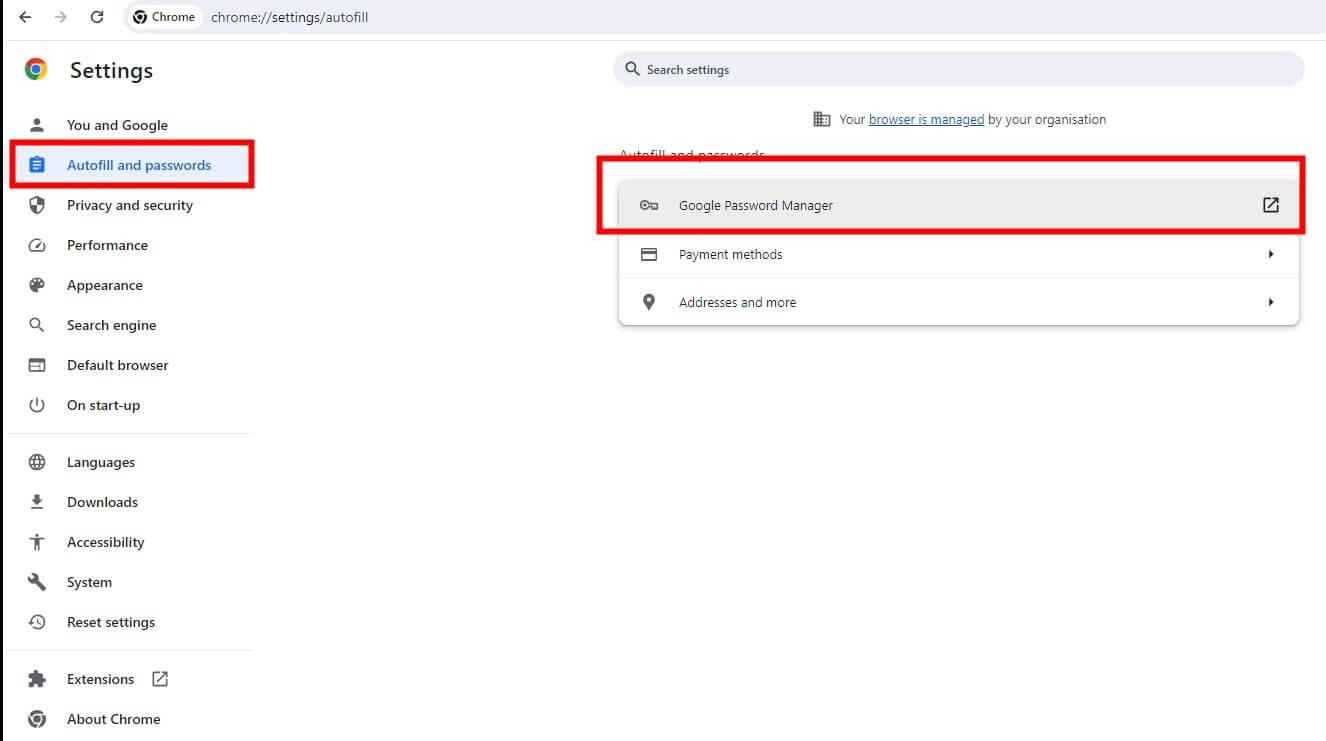Click into the Search settings field
1326x741 pixels.
(958, 69)
